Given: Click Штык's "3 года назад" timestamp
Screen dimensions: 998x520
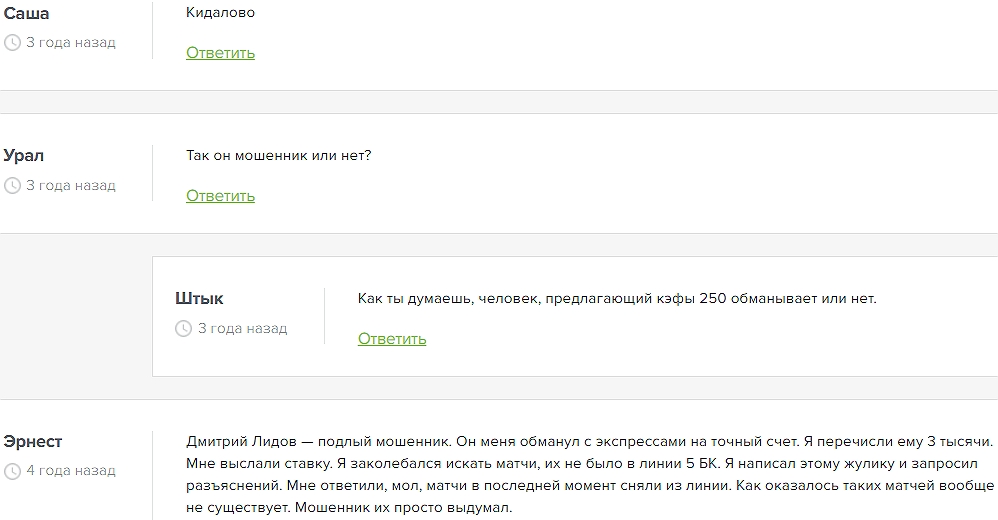Looking at the screenshot, I should point(243,329).
